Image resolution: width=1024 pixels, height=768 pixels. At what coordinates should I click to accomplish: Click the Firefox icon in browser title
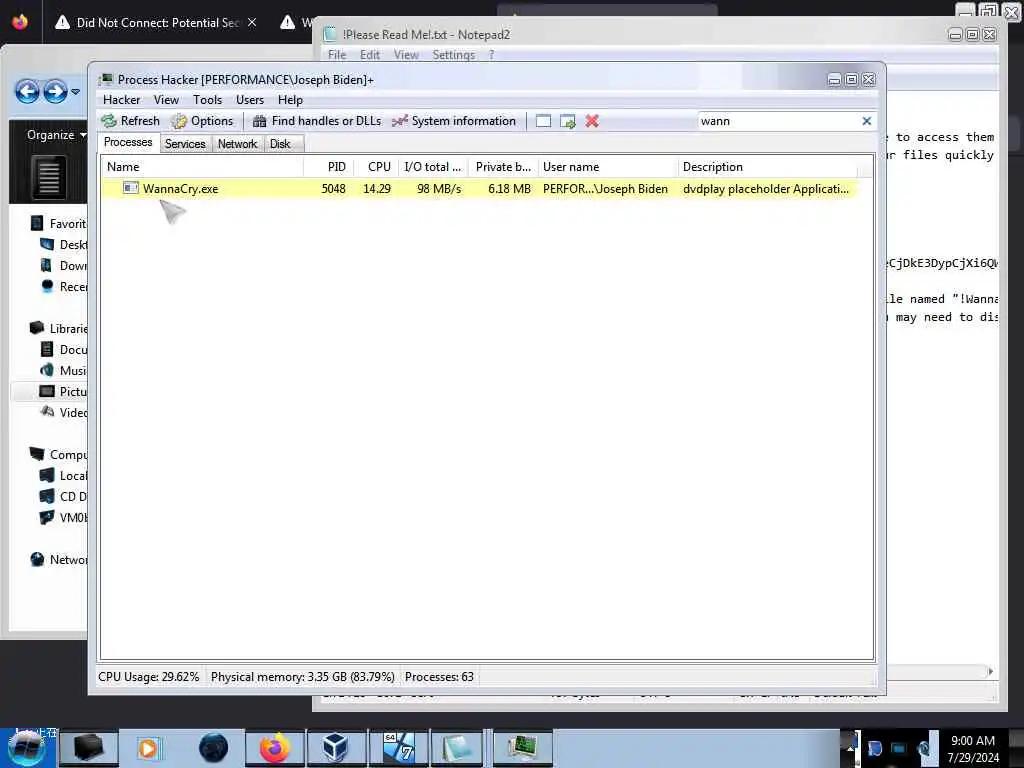20,22
